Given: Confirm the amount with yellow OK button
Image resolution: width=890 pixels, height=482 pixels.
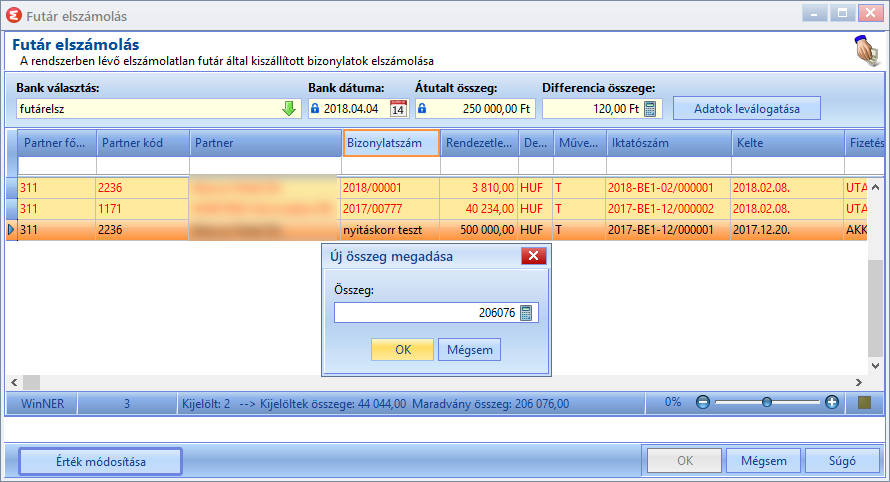Looking at the screenshot, I should coord(402,350).
